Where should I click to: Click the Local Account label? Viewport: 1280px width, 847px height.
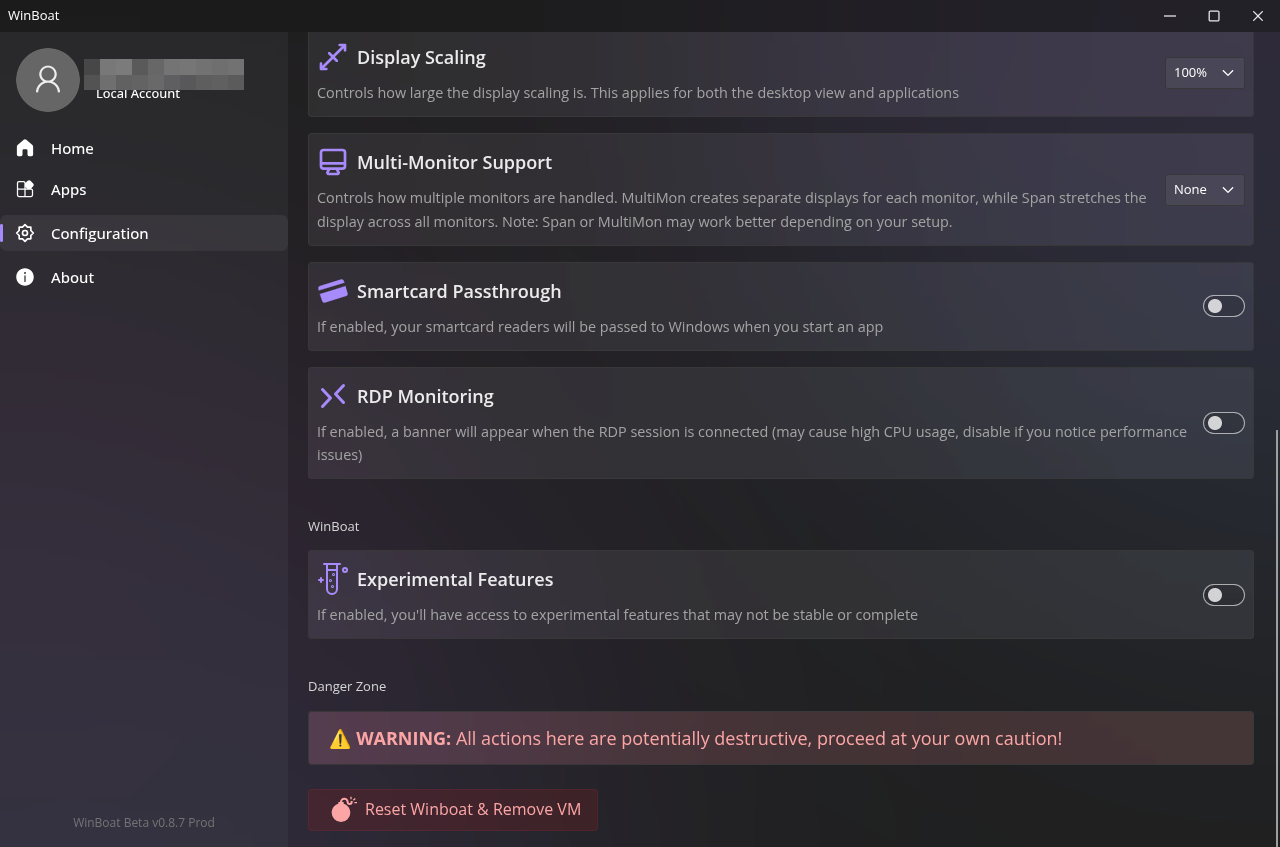click(138, 94)
